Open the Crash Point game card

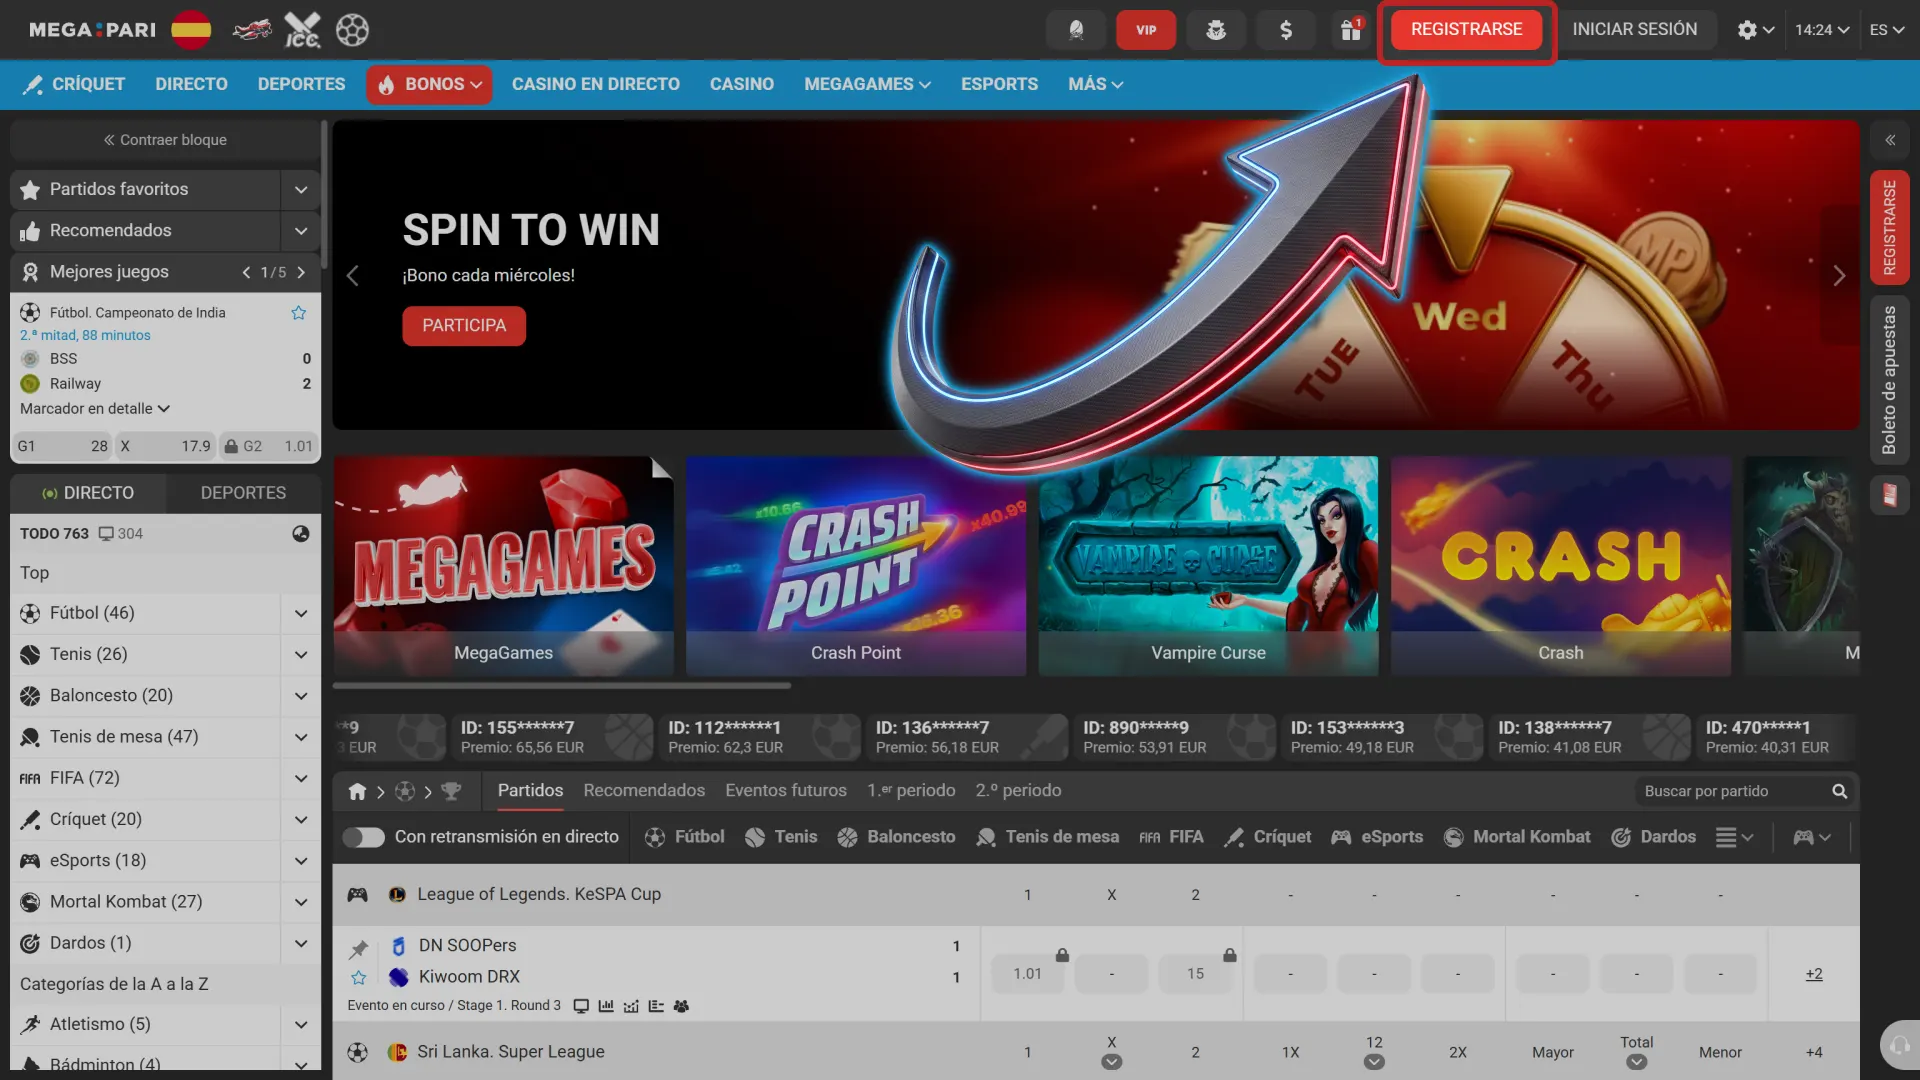[x=856, y=566]
